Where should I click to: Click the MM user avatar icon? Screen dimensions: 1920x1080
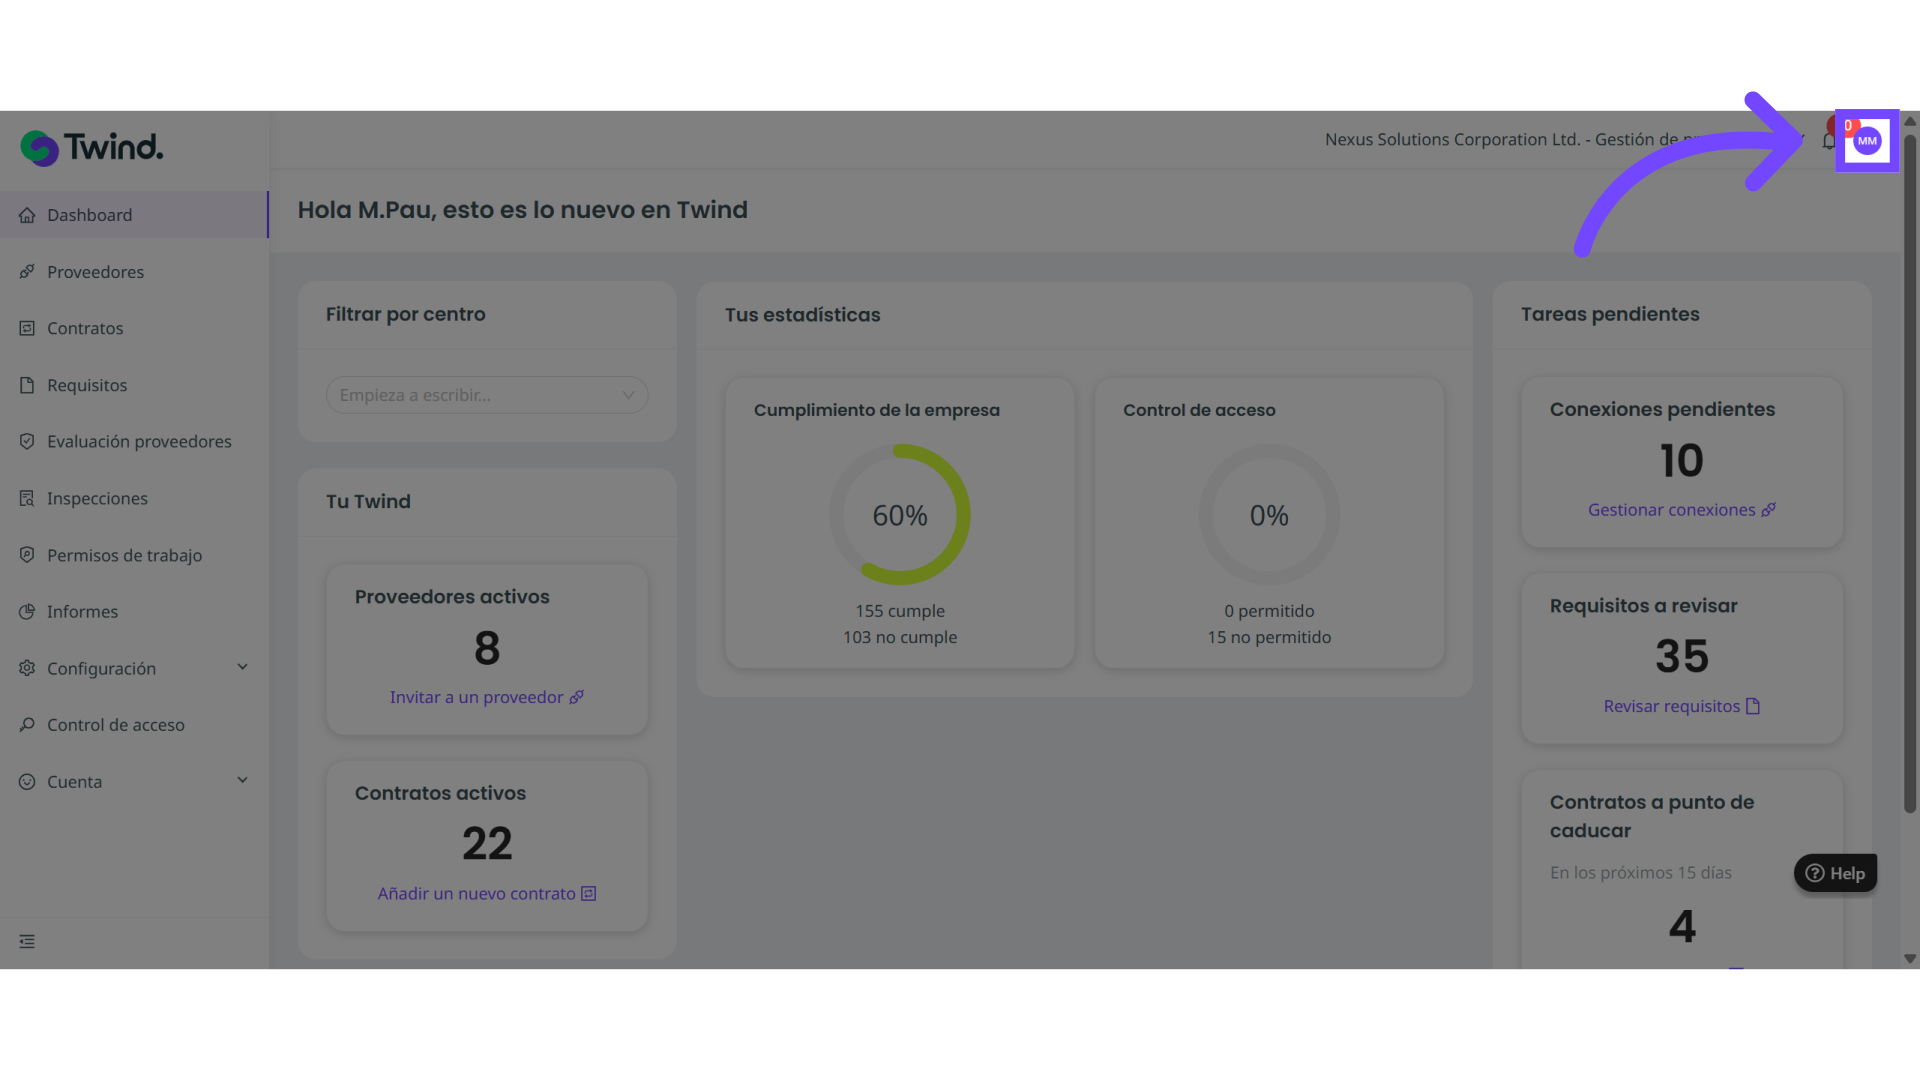[1867, 141]
